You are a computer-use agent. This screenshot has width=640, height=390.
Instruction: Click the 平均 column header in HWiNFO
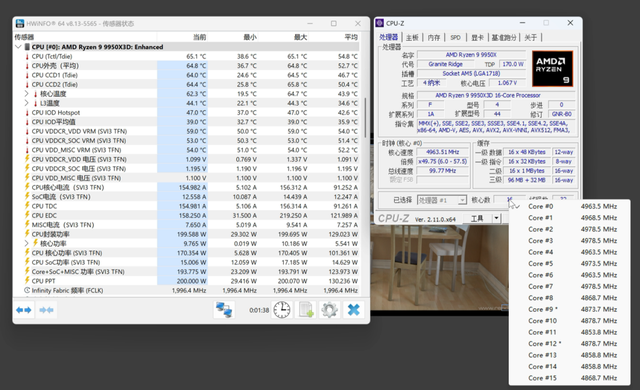[334, 37]
